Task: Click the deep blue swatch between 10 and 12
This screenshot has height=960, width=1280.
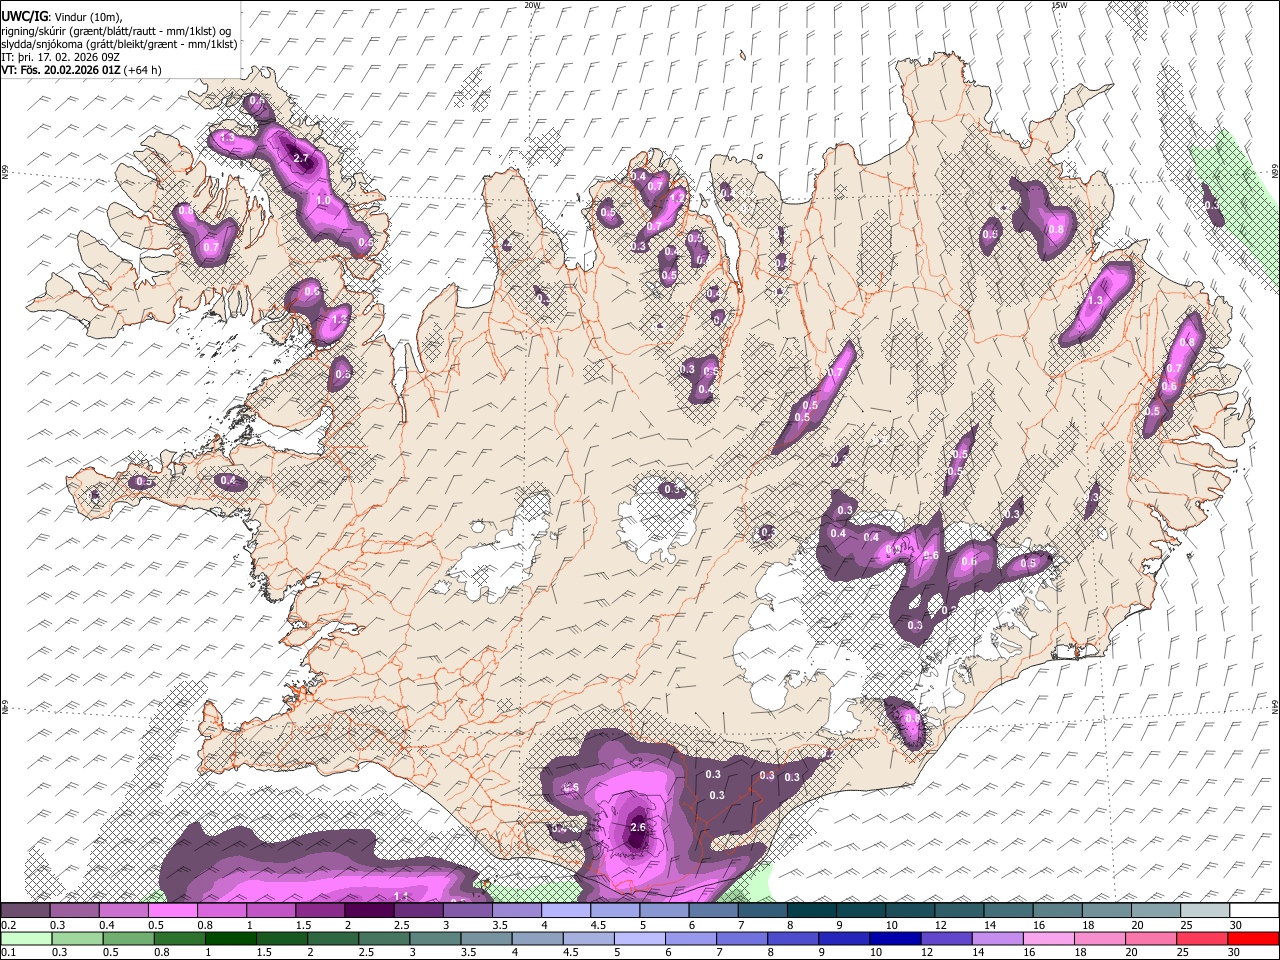Action: (896, 938)
